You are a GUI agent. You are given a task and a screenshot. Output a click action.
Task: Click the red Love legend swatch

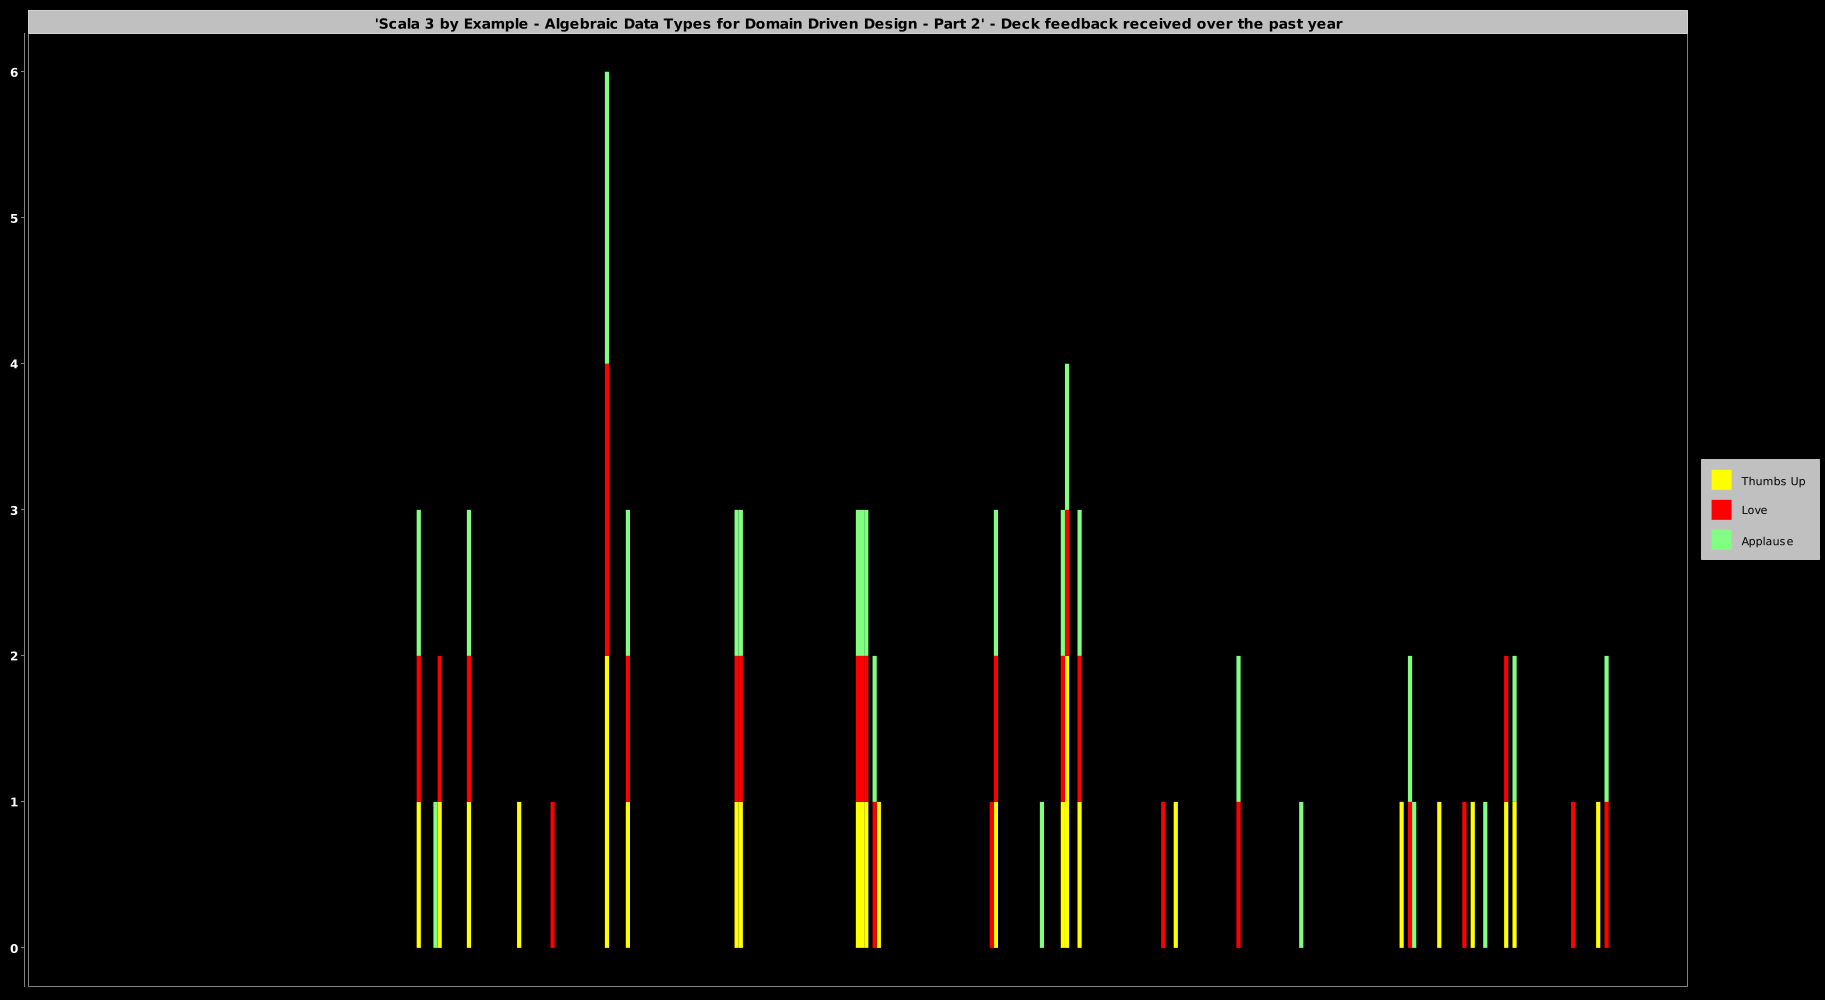pyautogui.click(x=1721, y=510)
